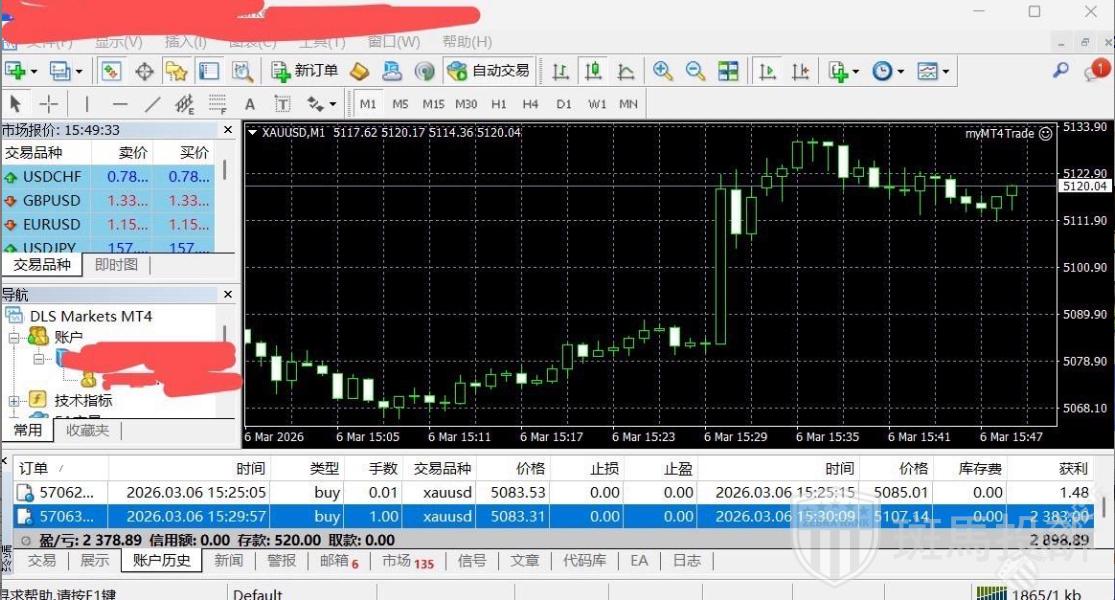Image resolution: width=1115 pixels, height=600 pixels.
Task: Expand the 技术指标 node in the navigator
Action: (14, 400)
